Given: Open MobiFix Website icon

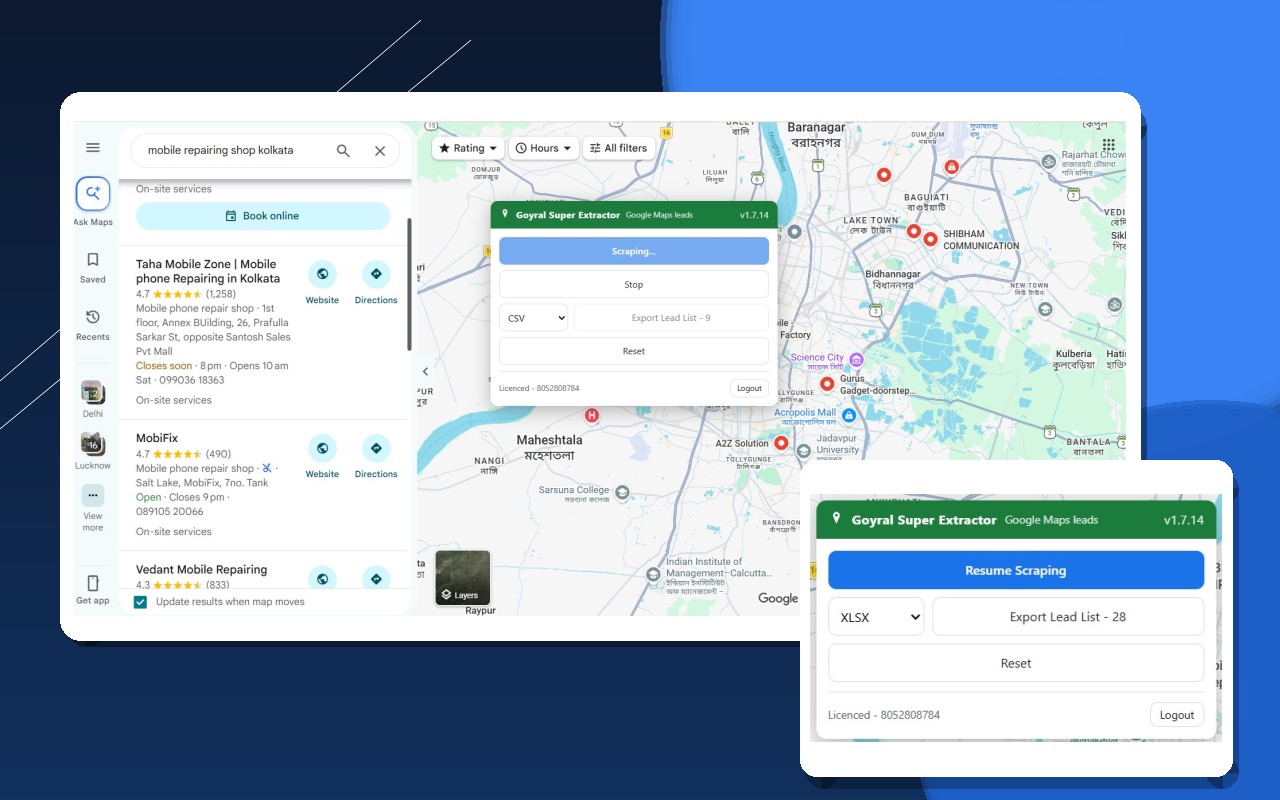Looking at the screenshot, I should click(x=322, y=448).
